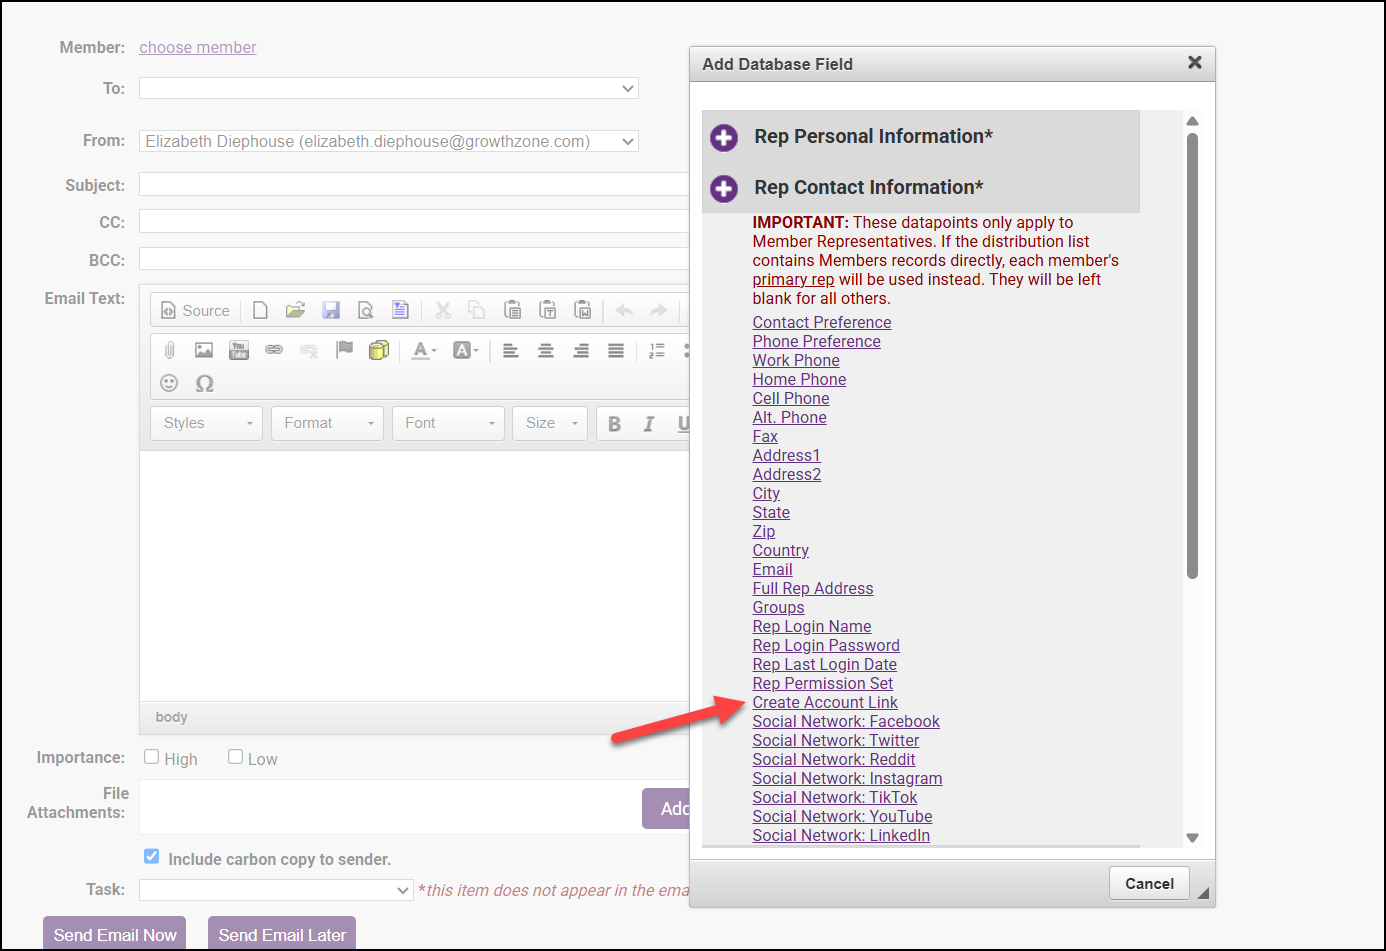Insert a smiley emoticon
The image size is (1386, 951).
pyautogui.click(x=169, y=383)
